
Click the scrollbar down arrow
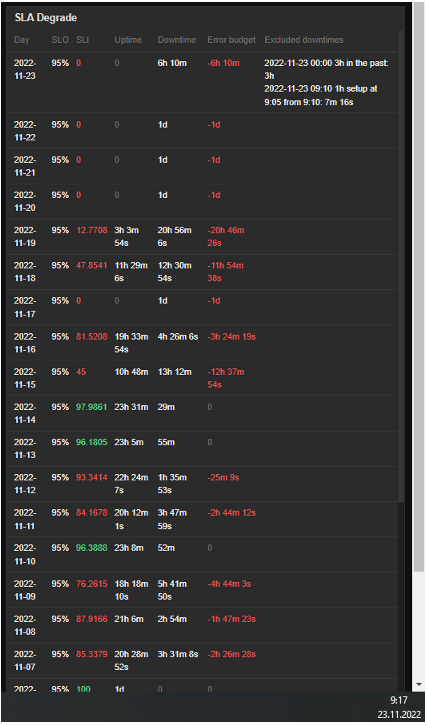[419, 684]
